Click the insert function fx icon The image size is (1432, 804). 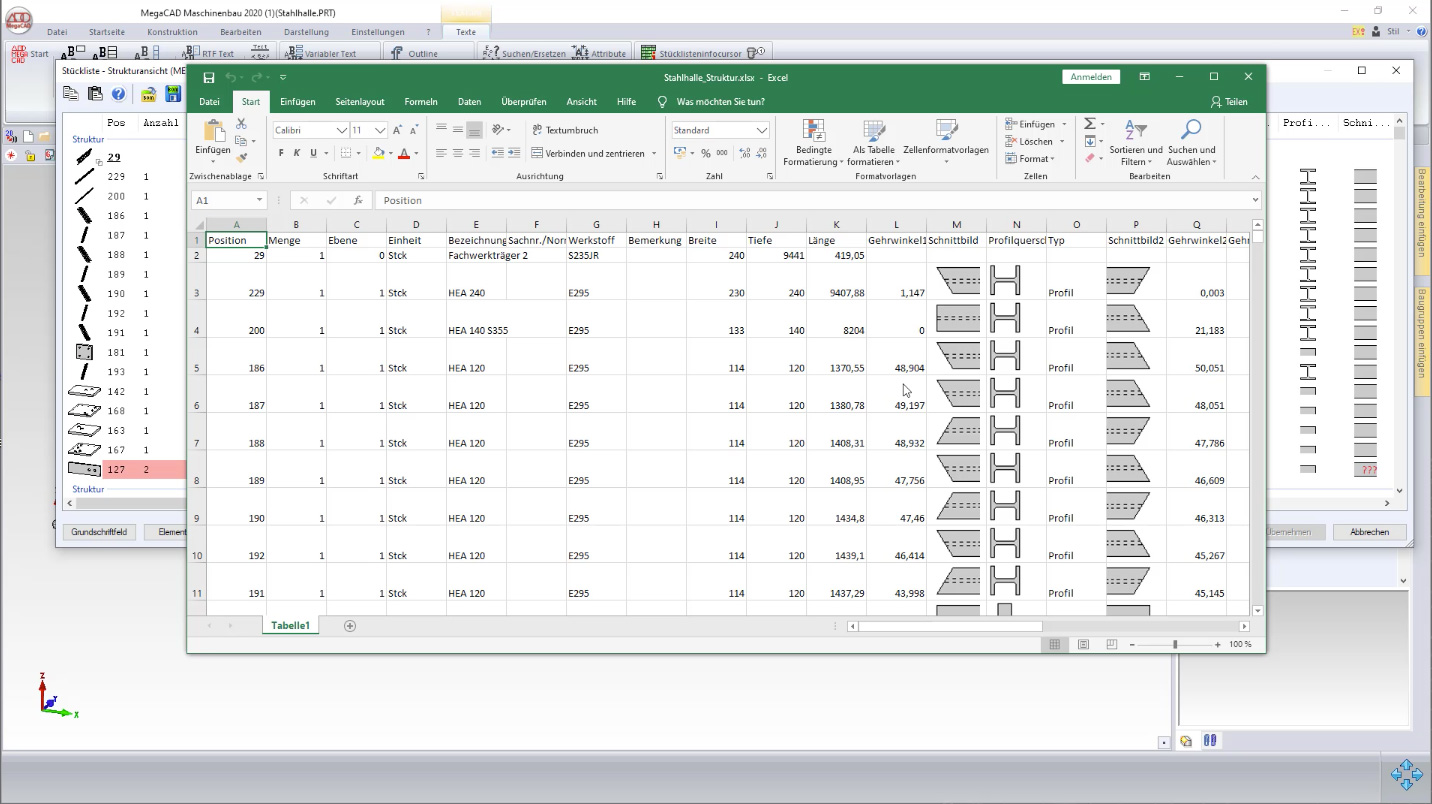coord(357,200)
